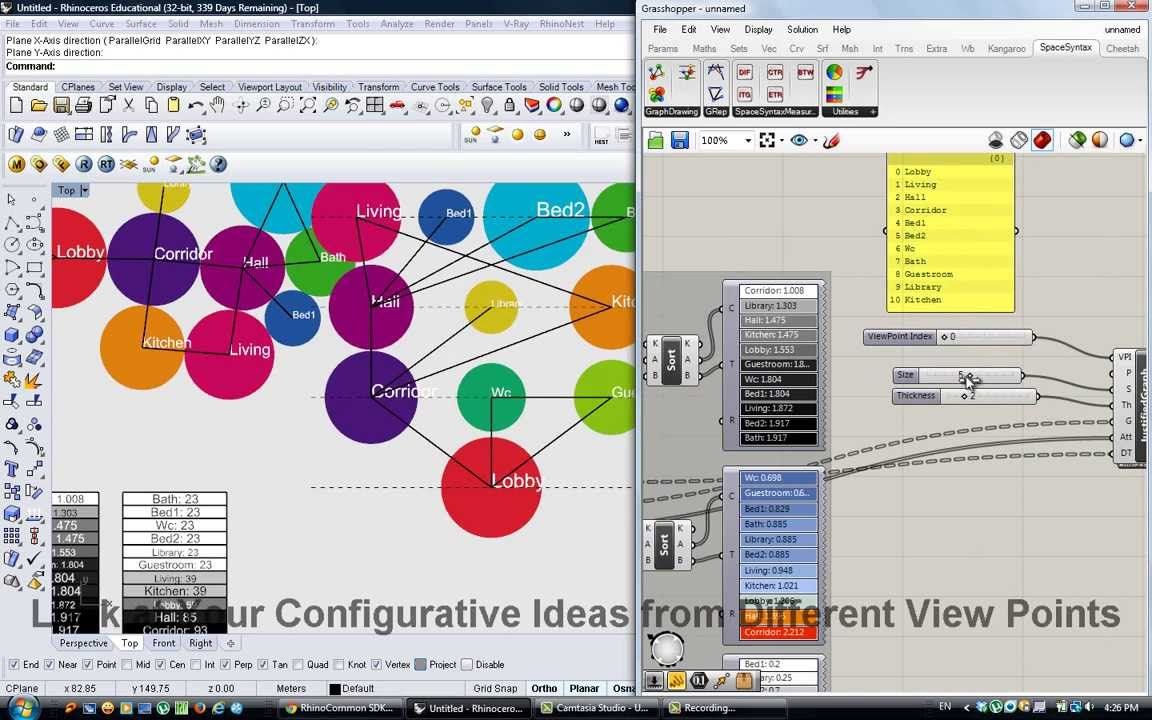Open Grasshopper Solution menu

[802, 29]
